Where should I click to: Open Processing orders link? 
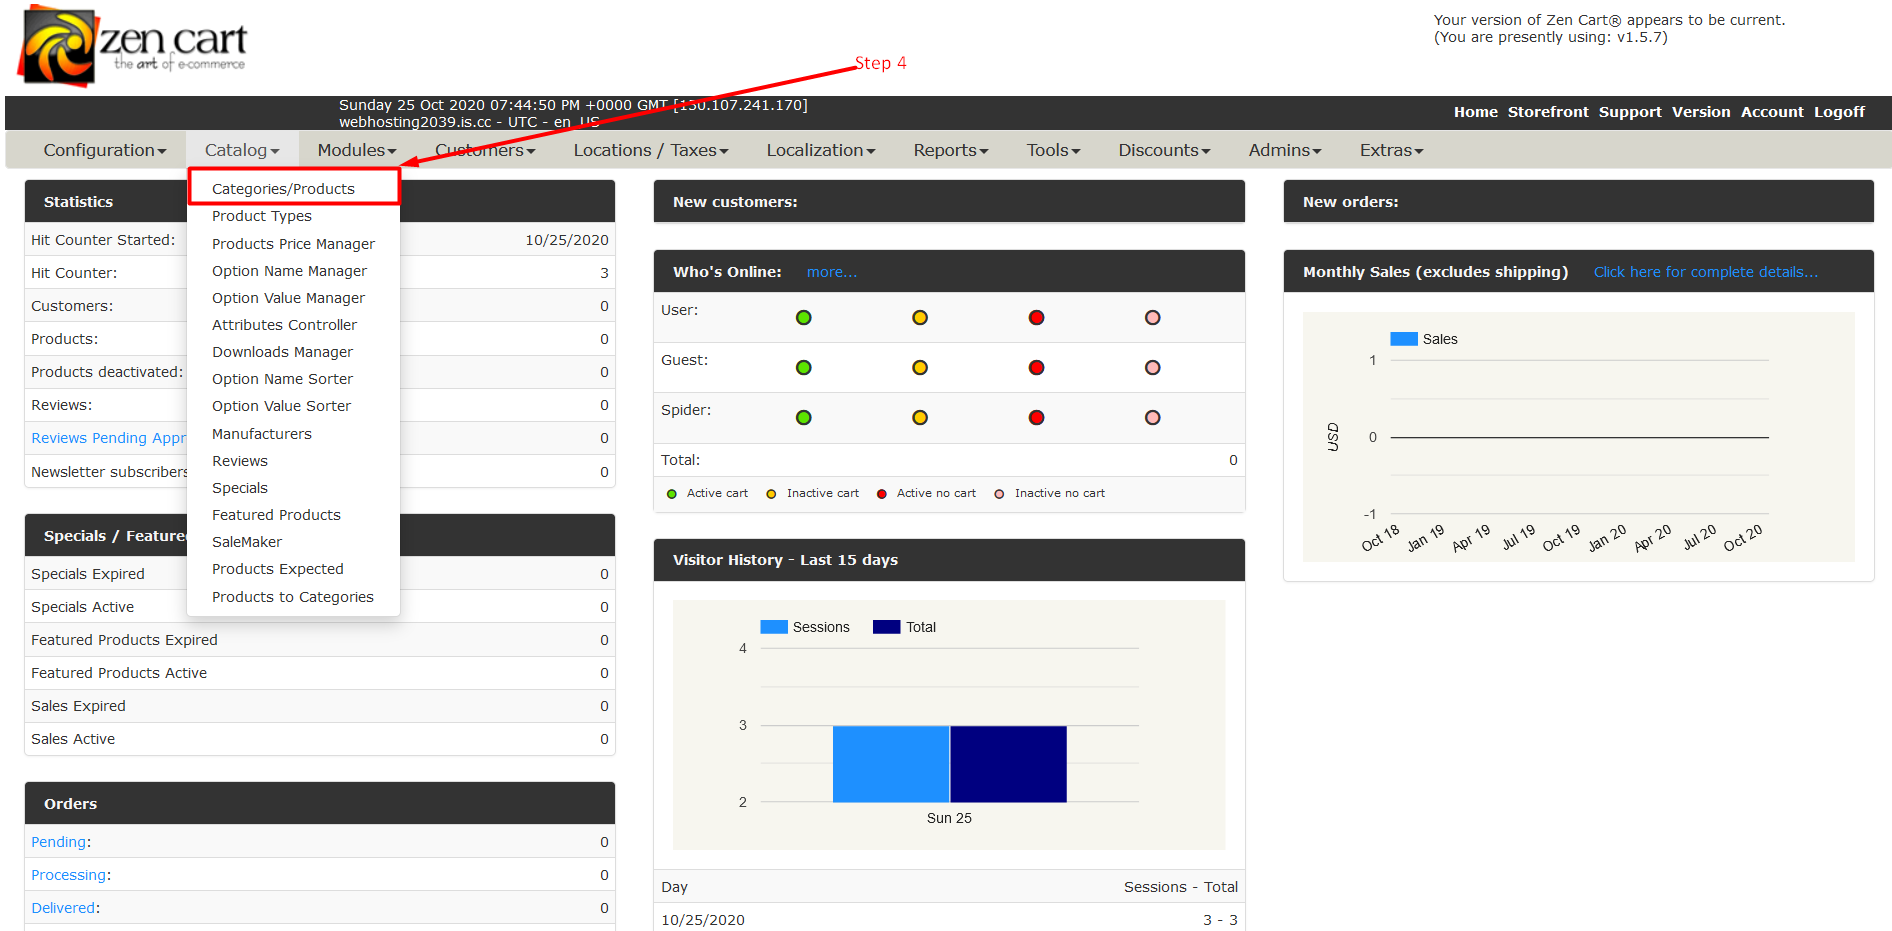[x=69, y=875]
